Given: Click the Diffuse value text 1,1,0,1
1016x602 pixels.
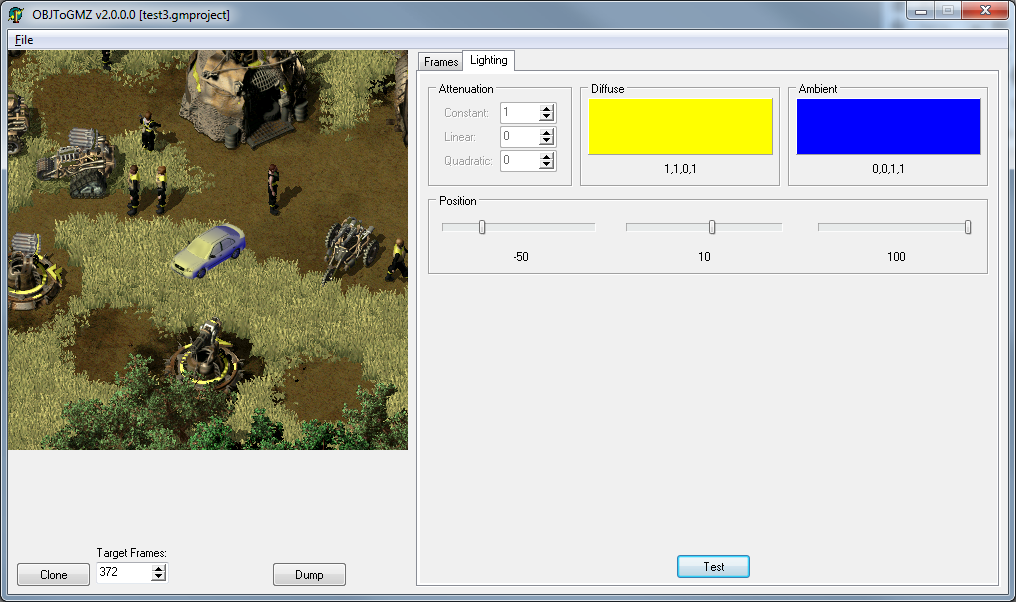Looking at the screenshot, I should 680,169.
